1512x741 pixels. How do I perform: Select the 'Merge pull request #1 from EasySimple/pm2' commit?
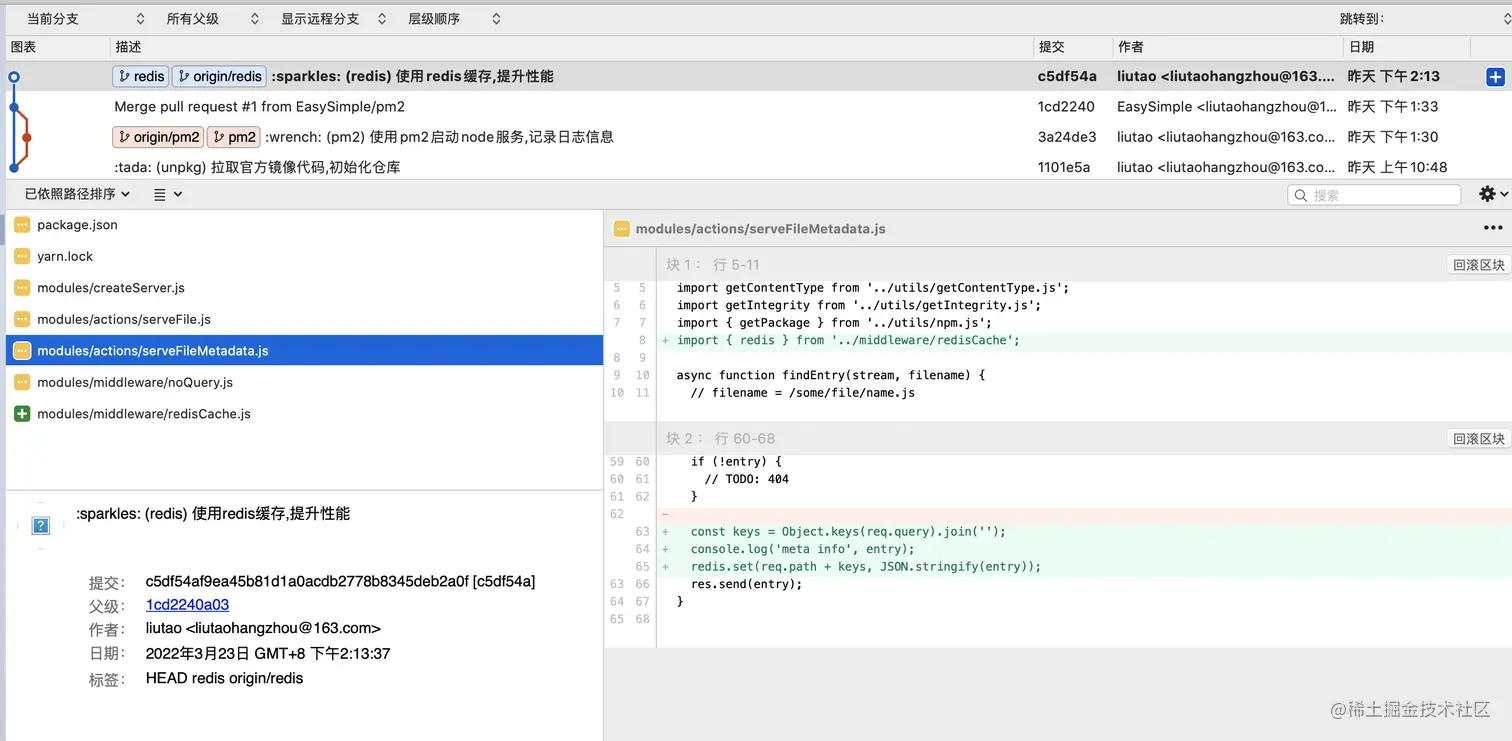pos(260,107)
